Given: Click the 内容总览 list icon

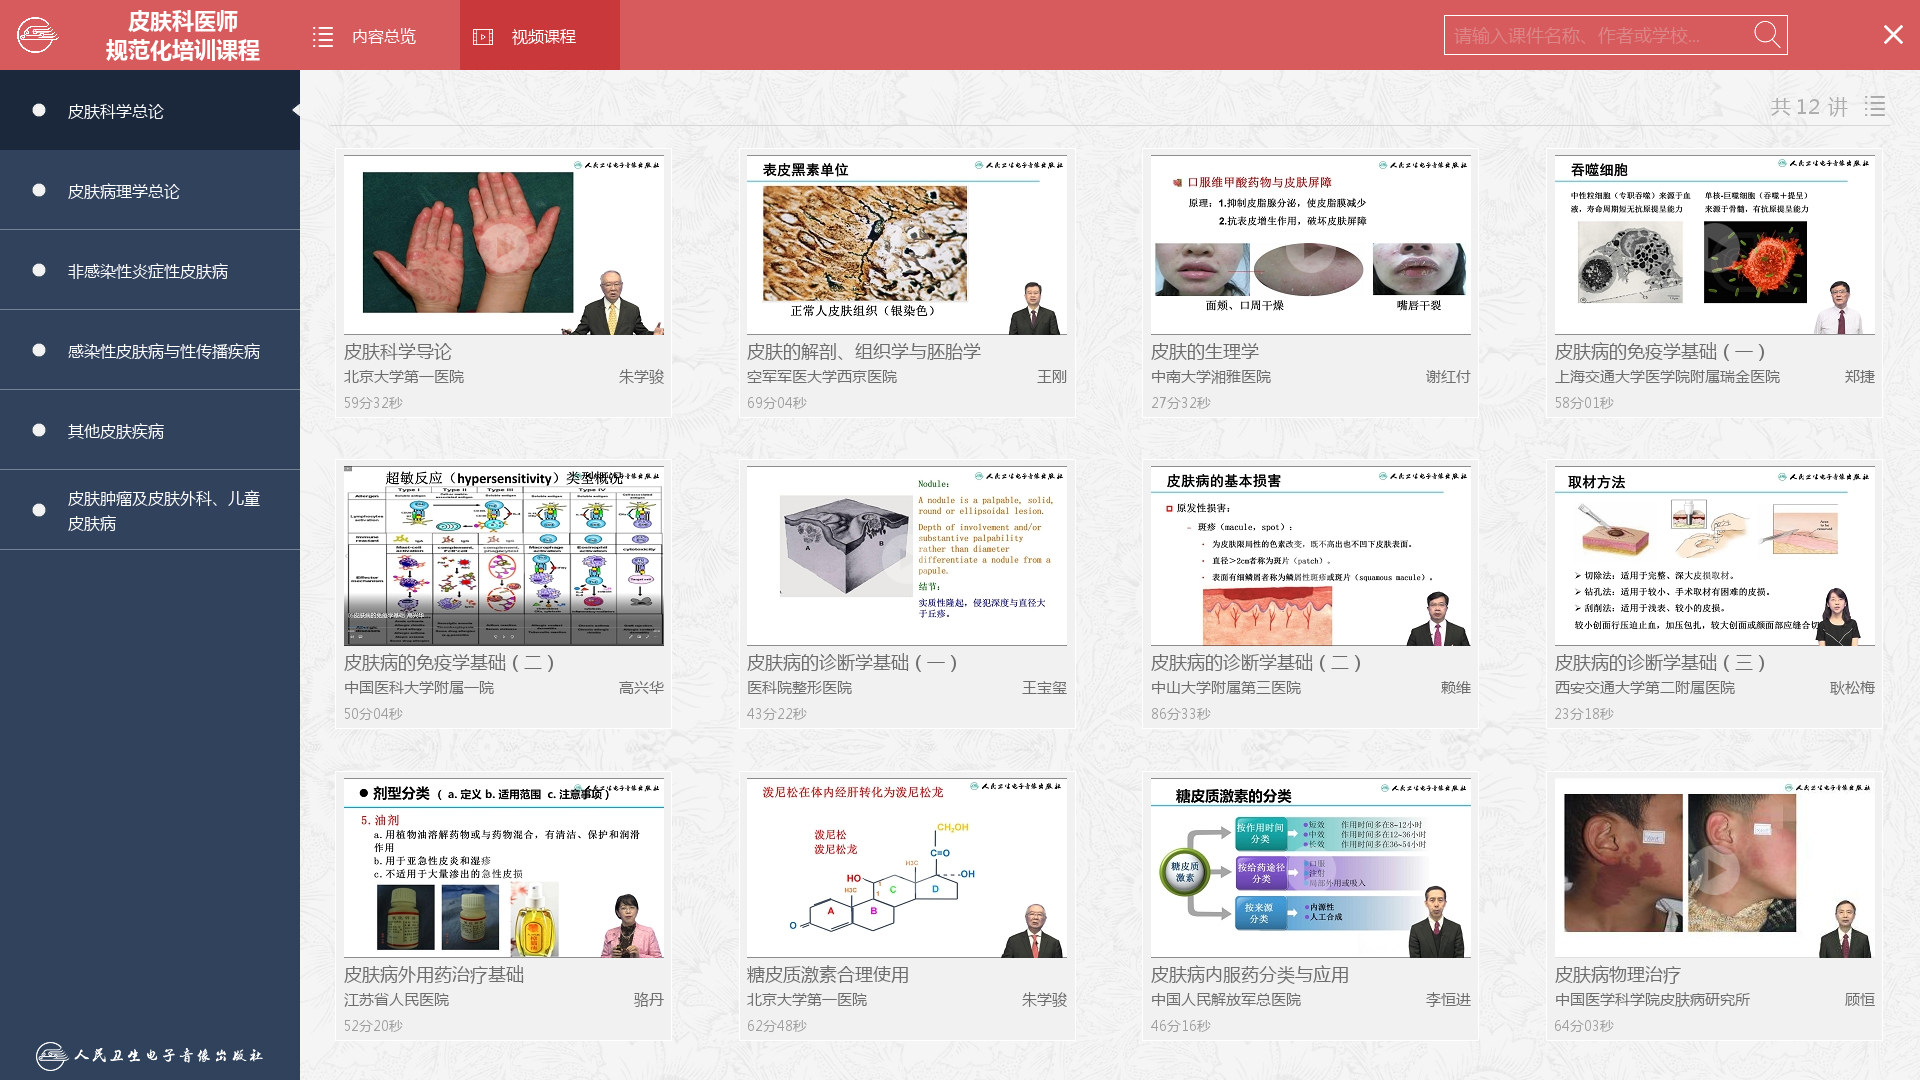Looking at the screenshot, I should [323, 37].
